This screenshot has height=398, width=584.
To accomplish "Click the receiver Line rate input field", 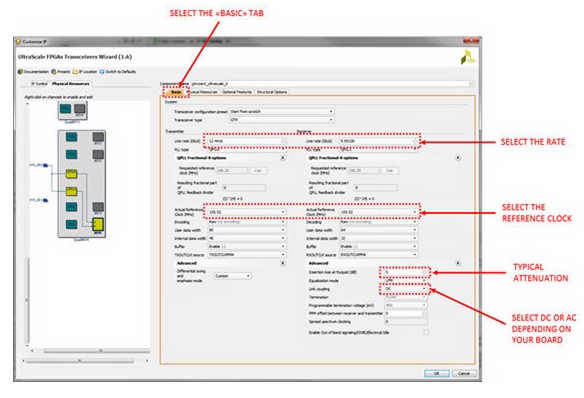I will pos(379,141).
